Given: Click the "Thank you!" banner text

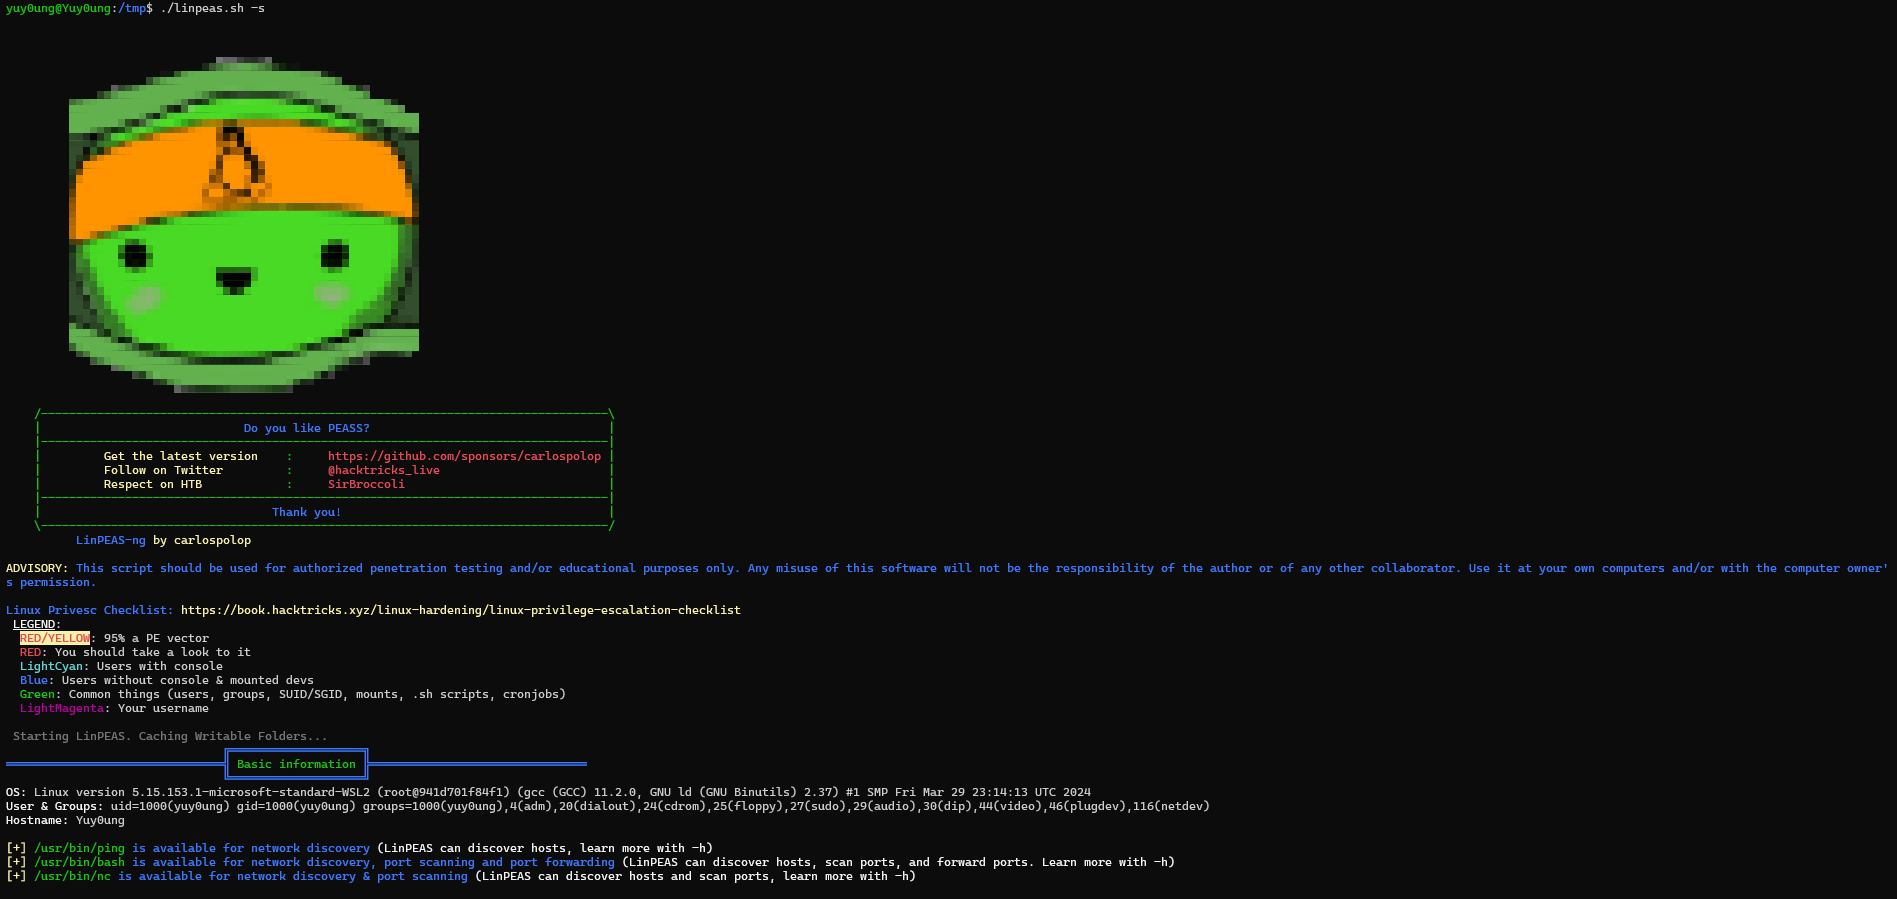Looking at the screenshot, I should pos(306,512).
